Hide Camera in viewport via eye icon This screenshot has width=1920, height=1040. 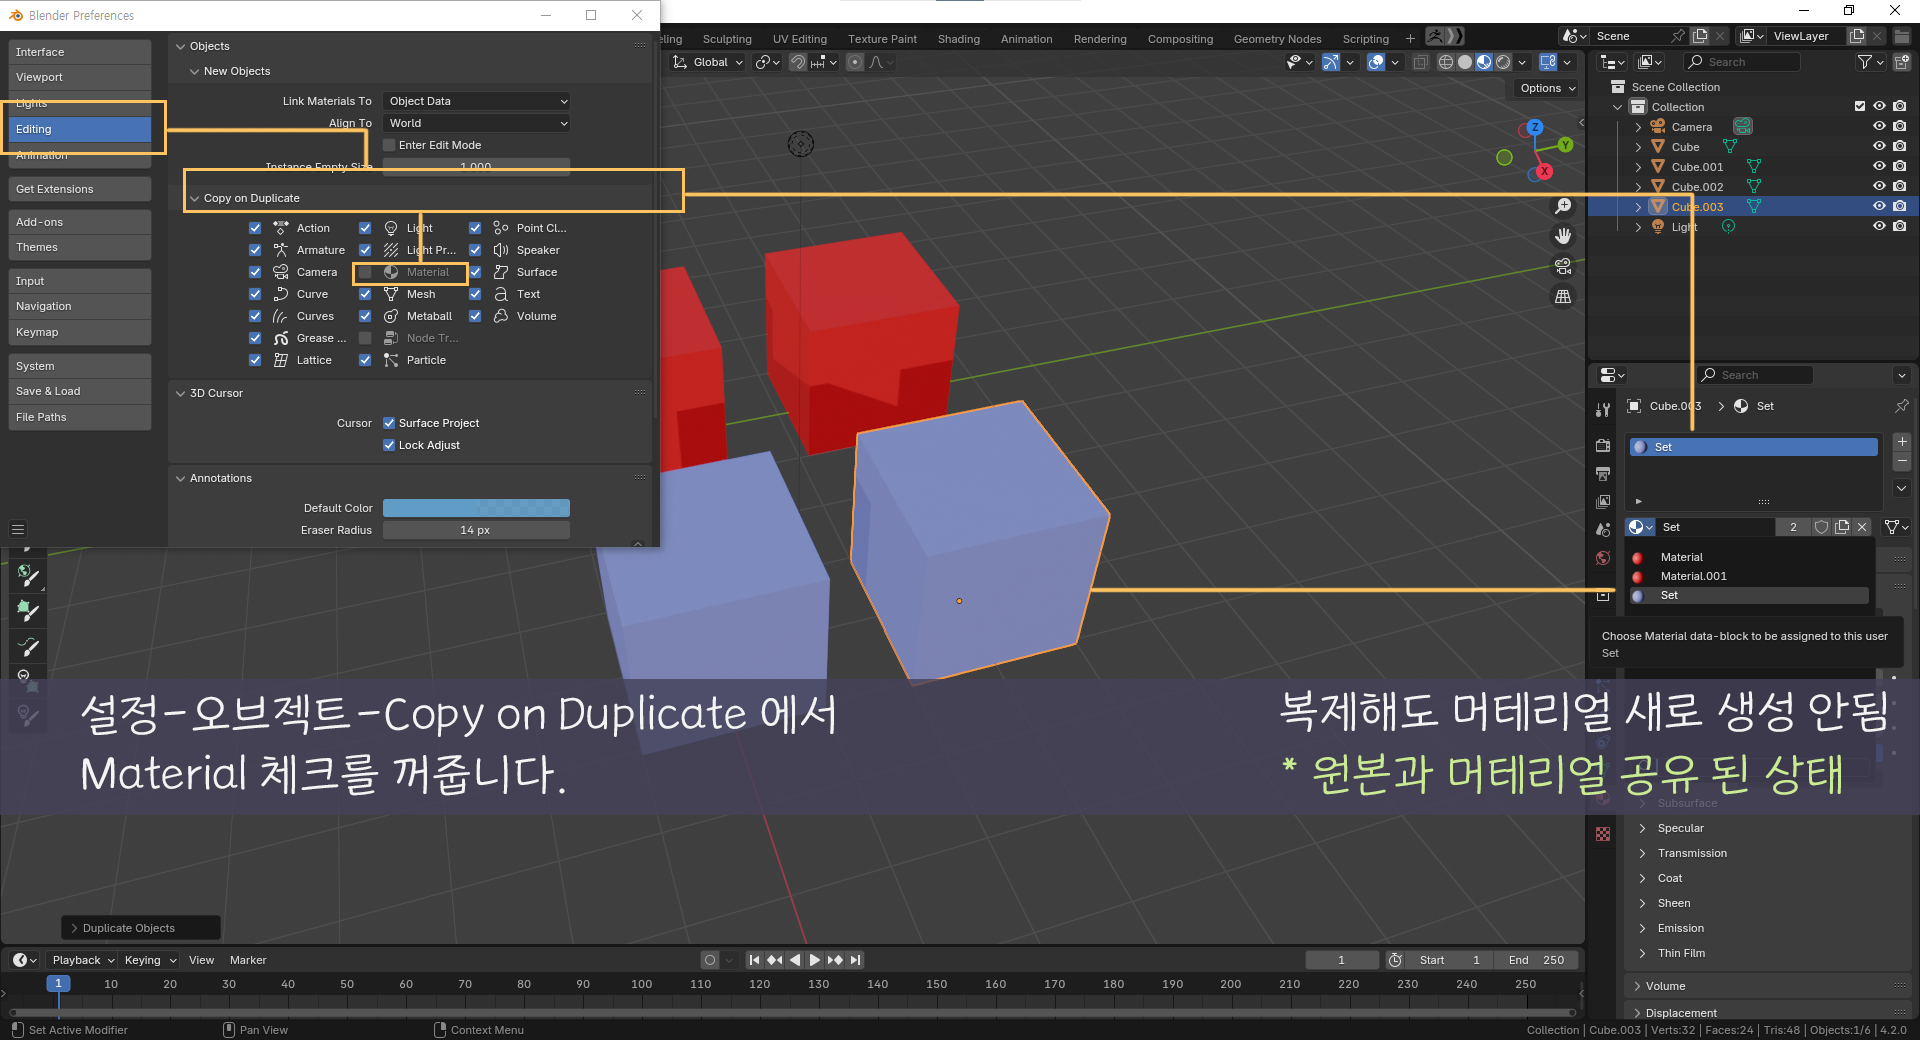(x=1879, y=126)
